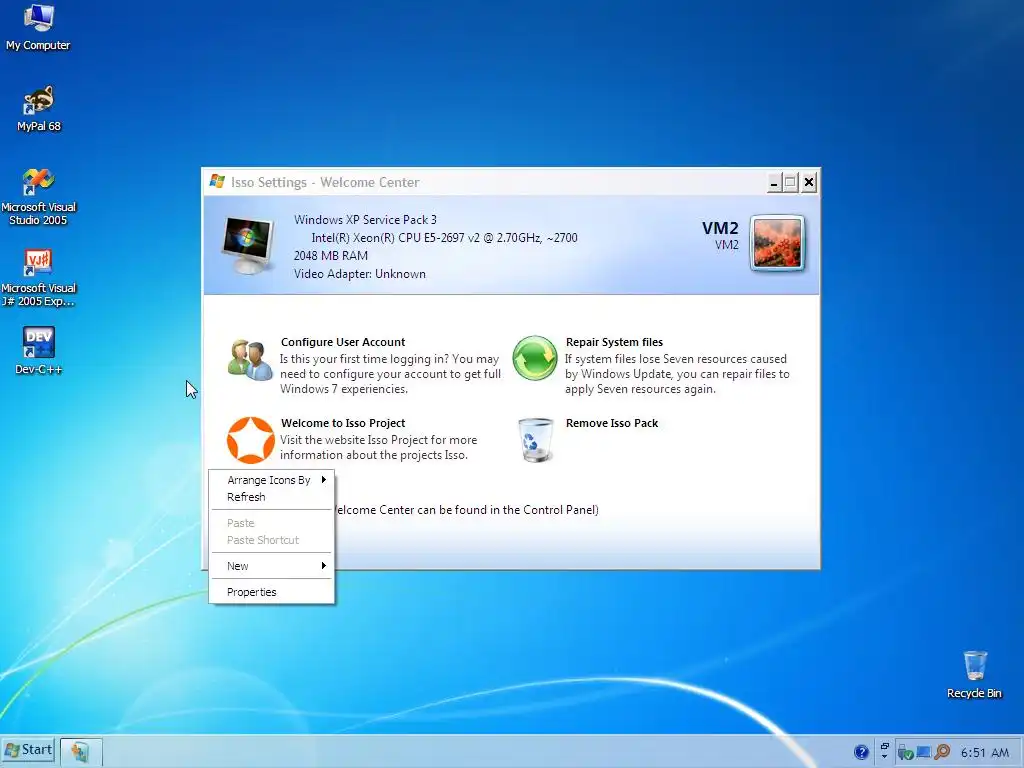The image size is (1024, 768).
Task: Click the Isso Settings taskbar button
Action: point(81,752)
